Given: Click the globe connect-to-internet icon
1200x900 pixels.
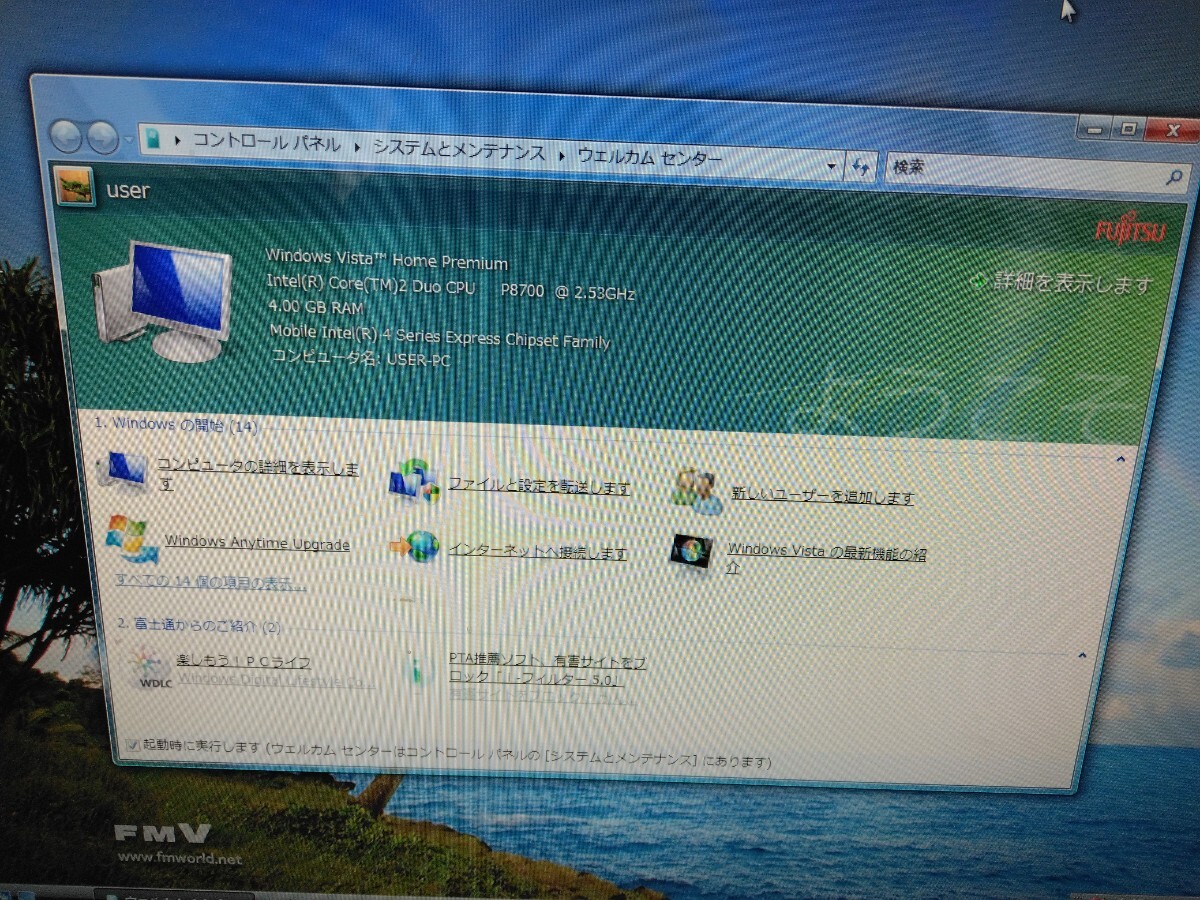Looking at the screenshot, I should (415, 546).
